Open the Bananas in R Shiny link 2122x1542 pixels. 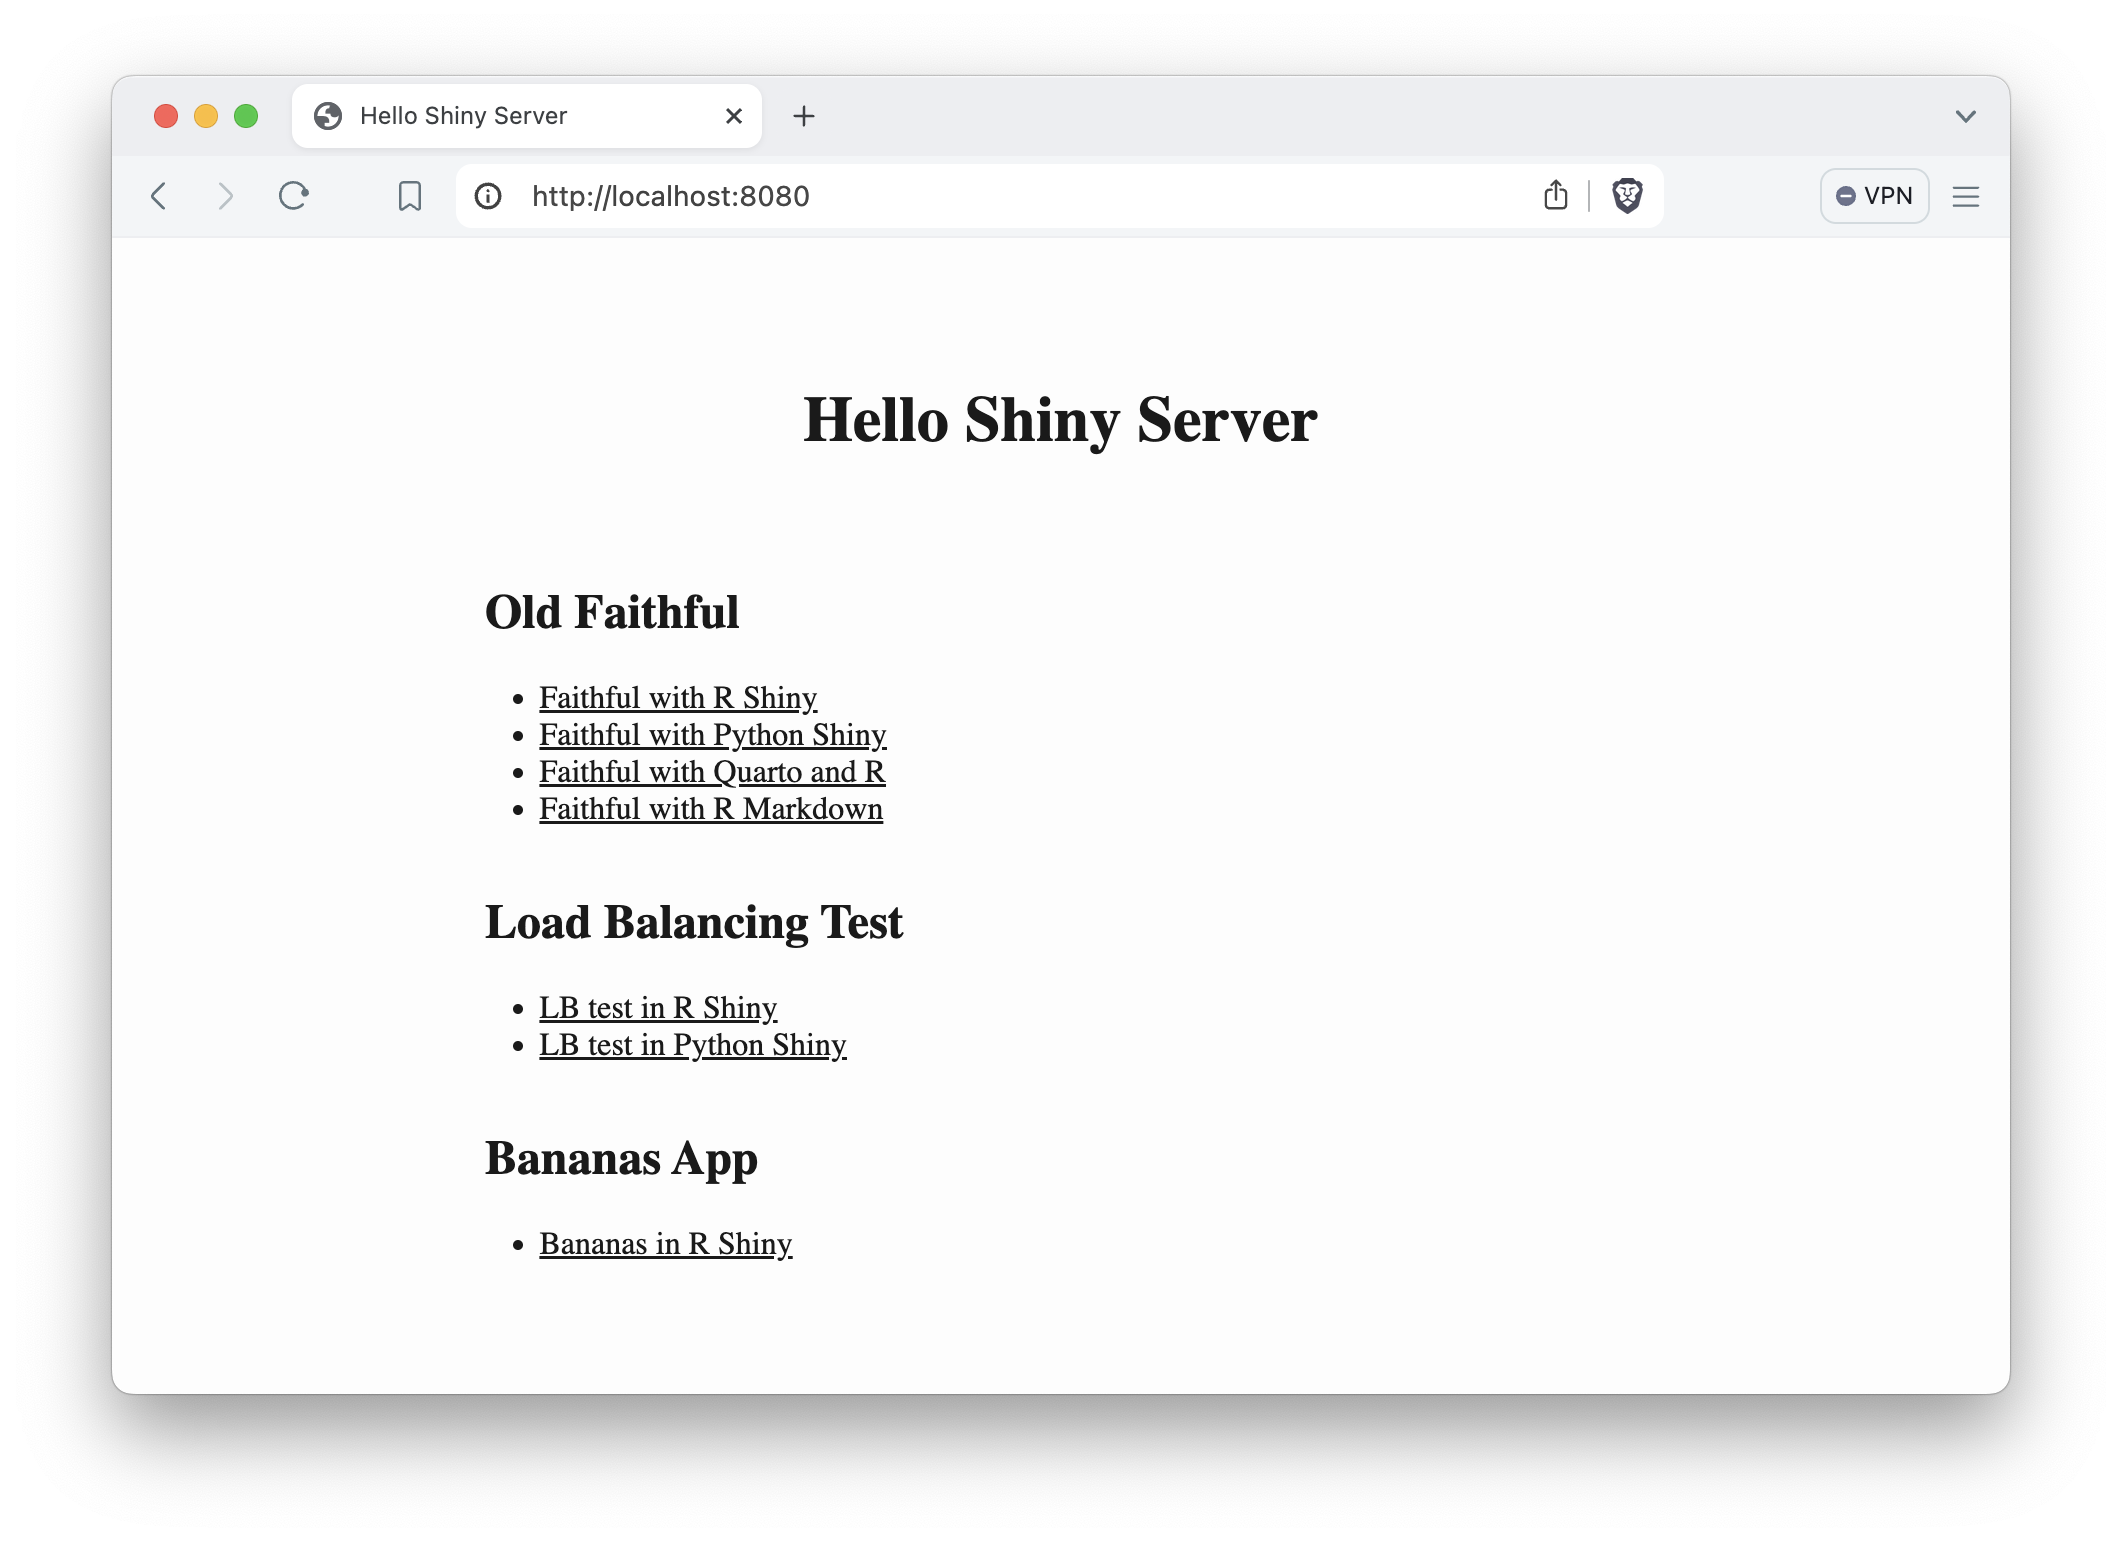coord(665,1243)
